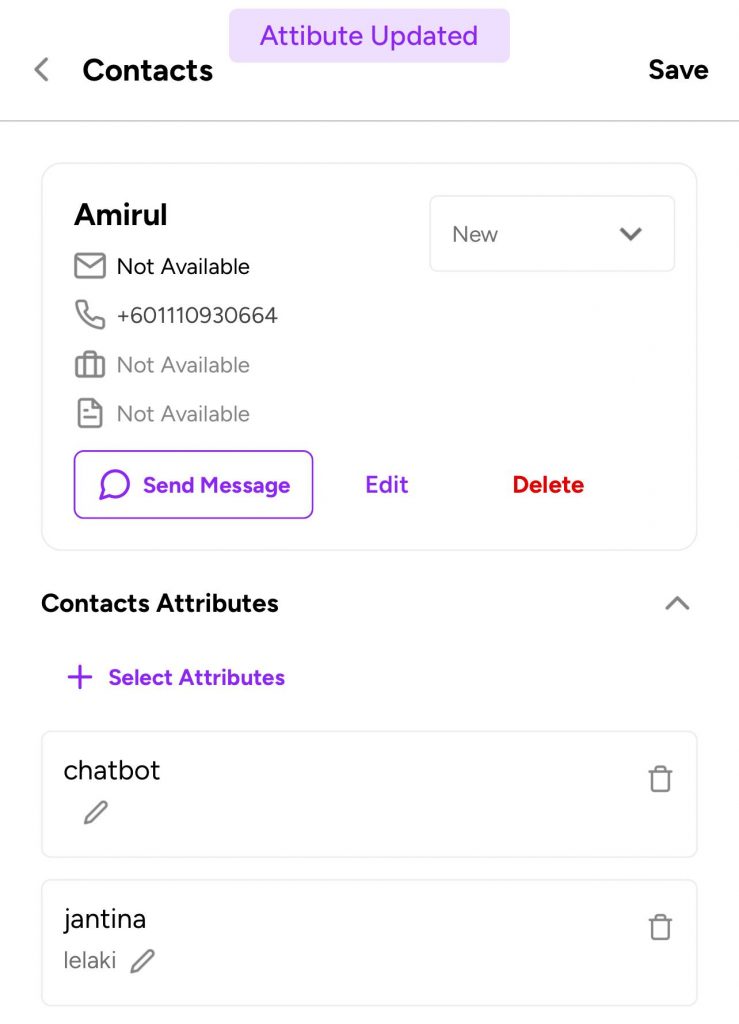The image size is (739, 1024).
Task: Click the Contacts page title
Action: pos(148,70)
